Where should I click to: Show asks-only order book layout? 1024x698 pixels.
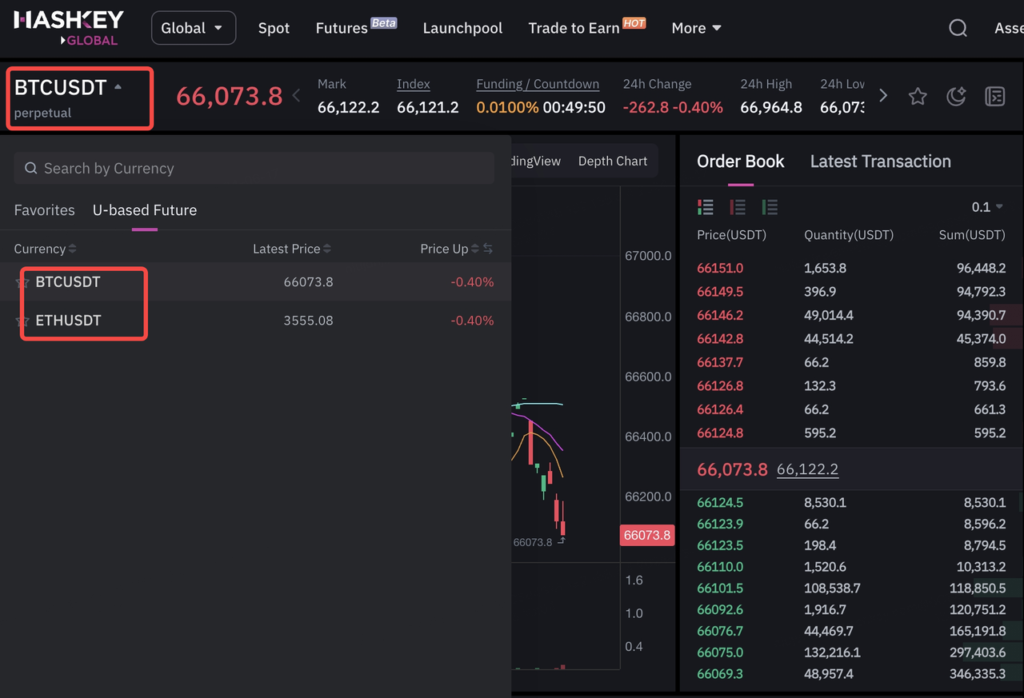pyautogui.click(x=738, y=207)
